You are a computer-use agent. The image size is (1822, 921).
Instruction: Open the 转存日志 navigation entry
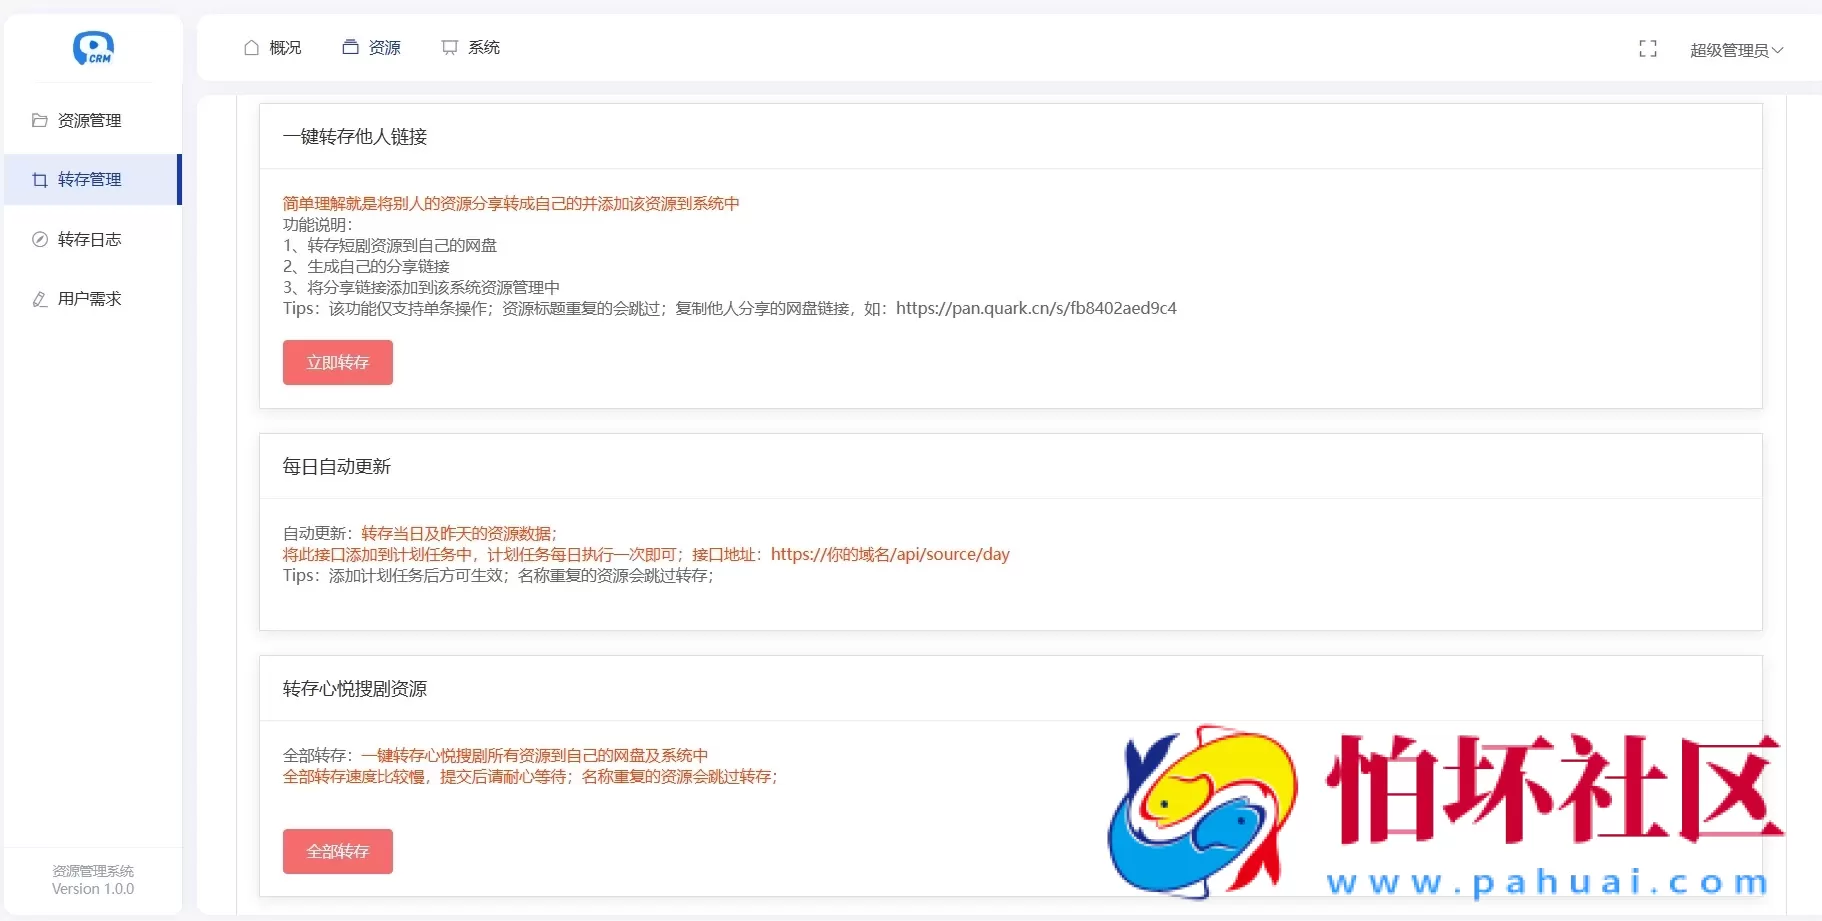click(89, 239)
